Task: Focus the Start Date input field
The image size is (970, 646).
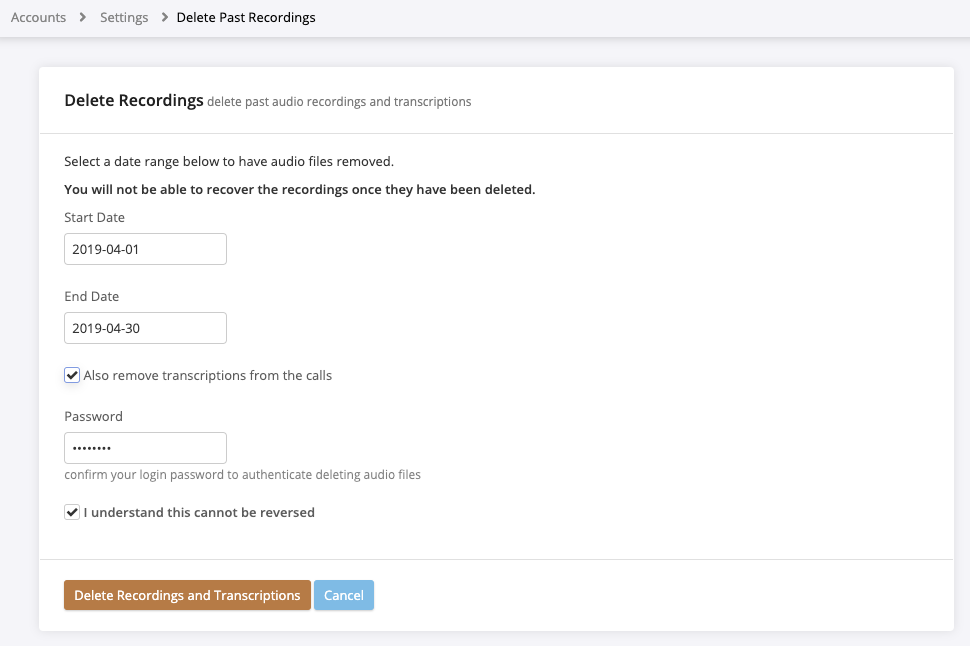Action: [x=145, y=249]
